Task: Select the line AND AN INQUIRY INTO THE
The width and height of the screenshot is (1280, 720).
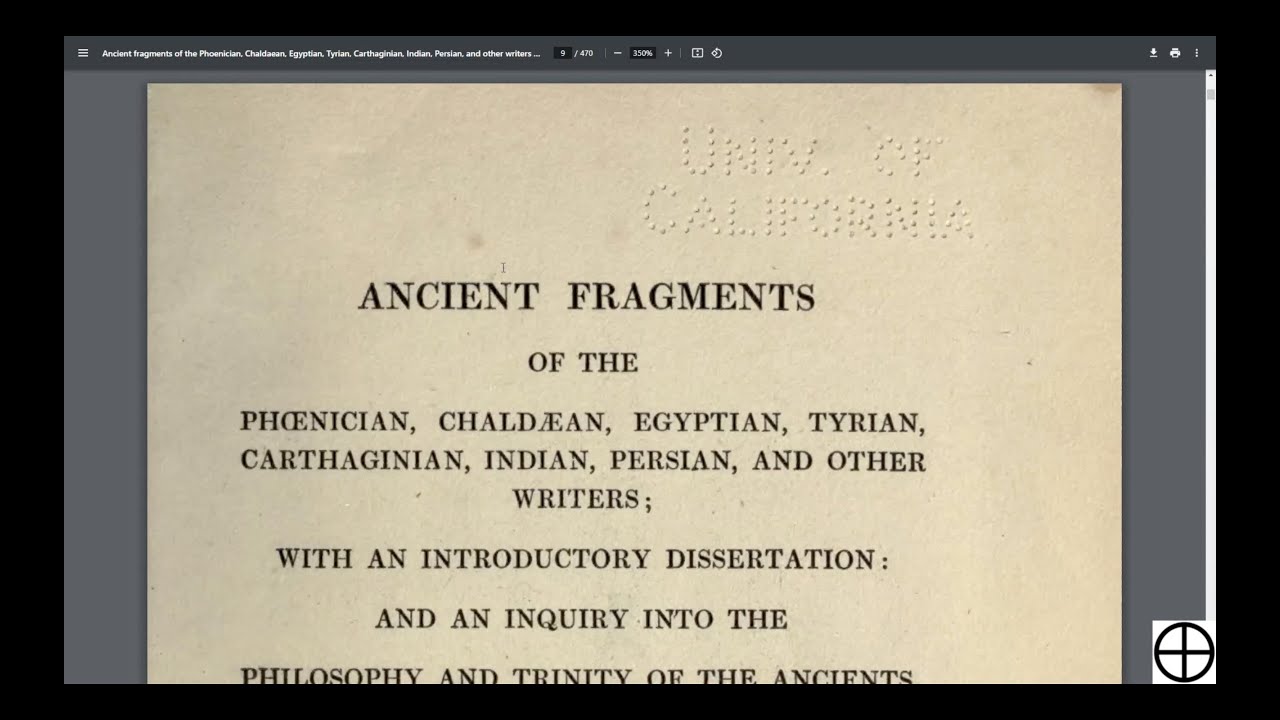Action: click(581, 619)
